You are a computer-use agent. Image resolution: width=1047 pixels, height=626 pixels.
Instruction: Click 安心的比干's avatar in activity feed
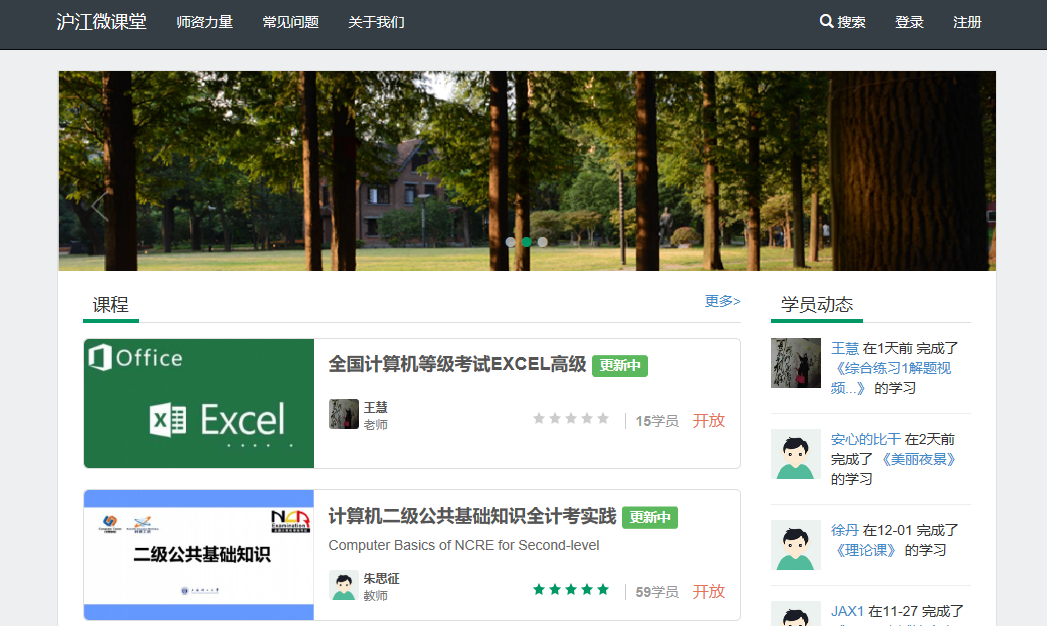click(x=796, y=454)
